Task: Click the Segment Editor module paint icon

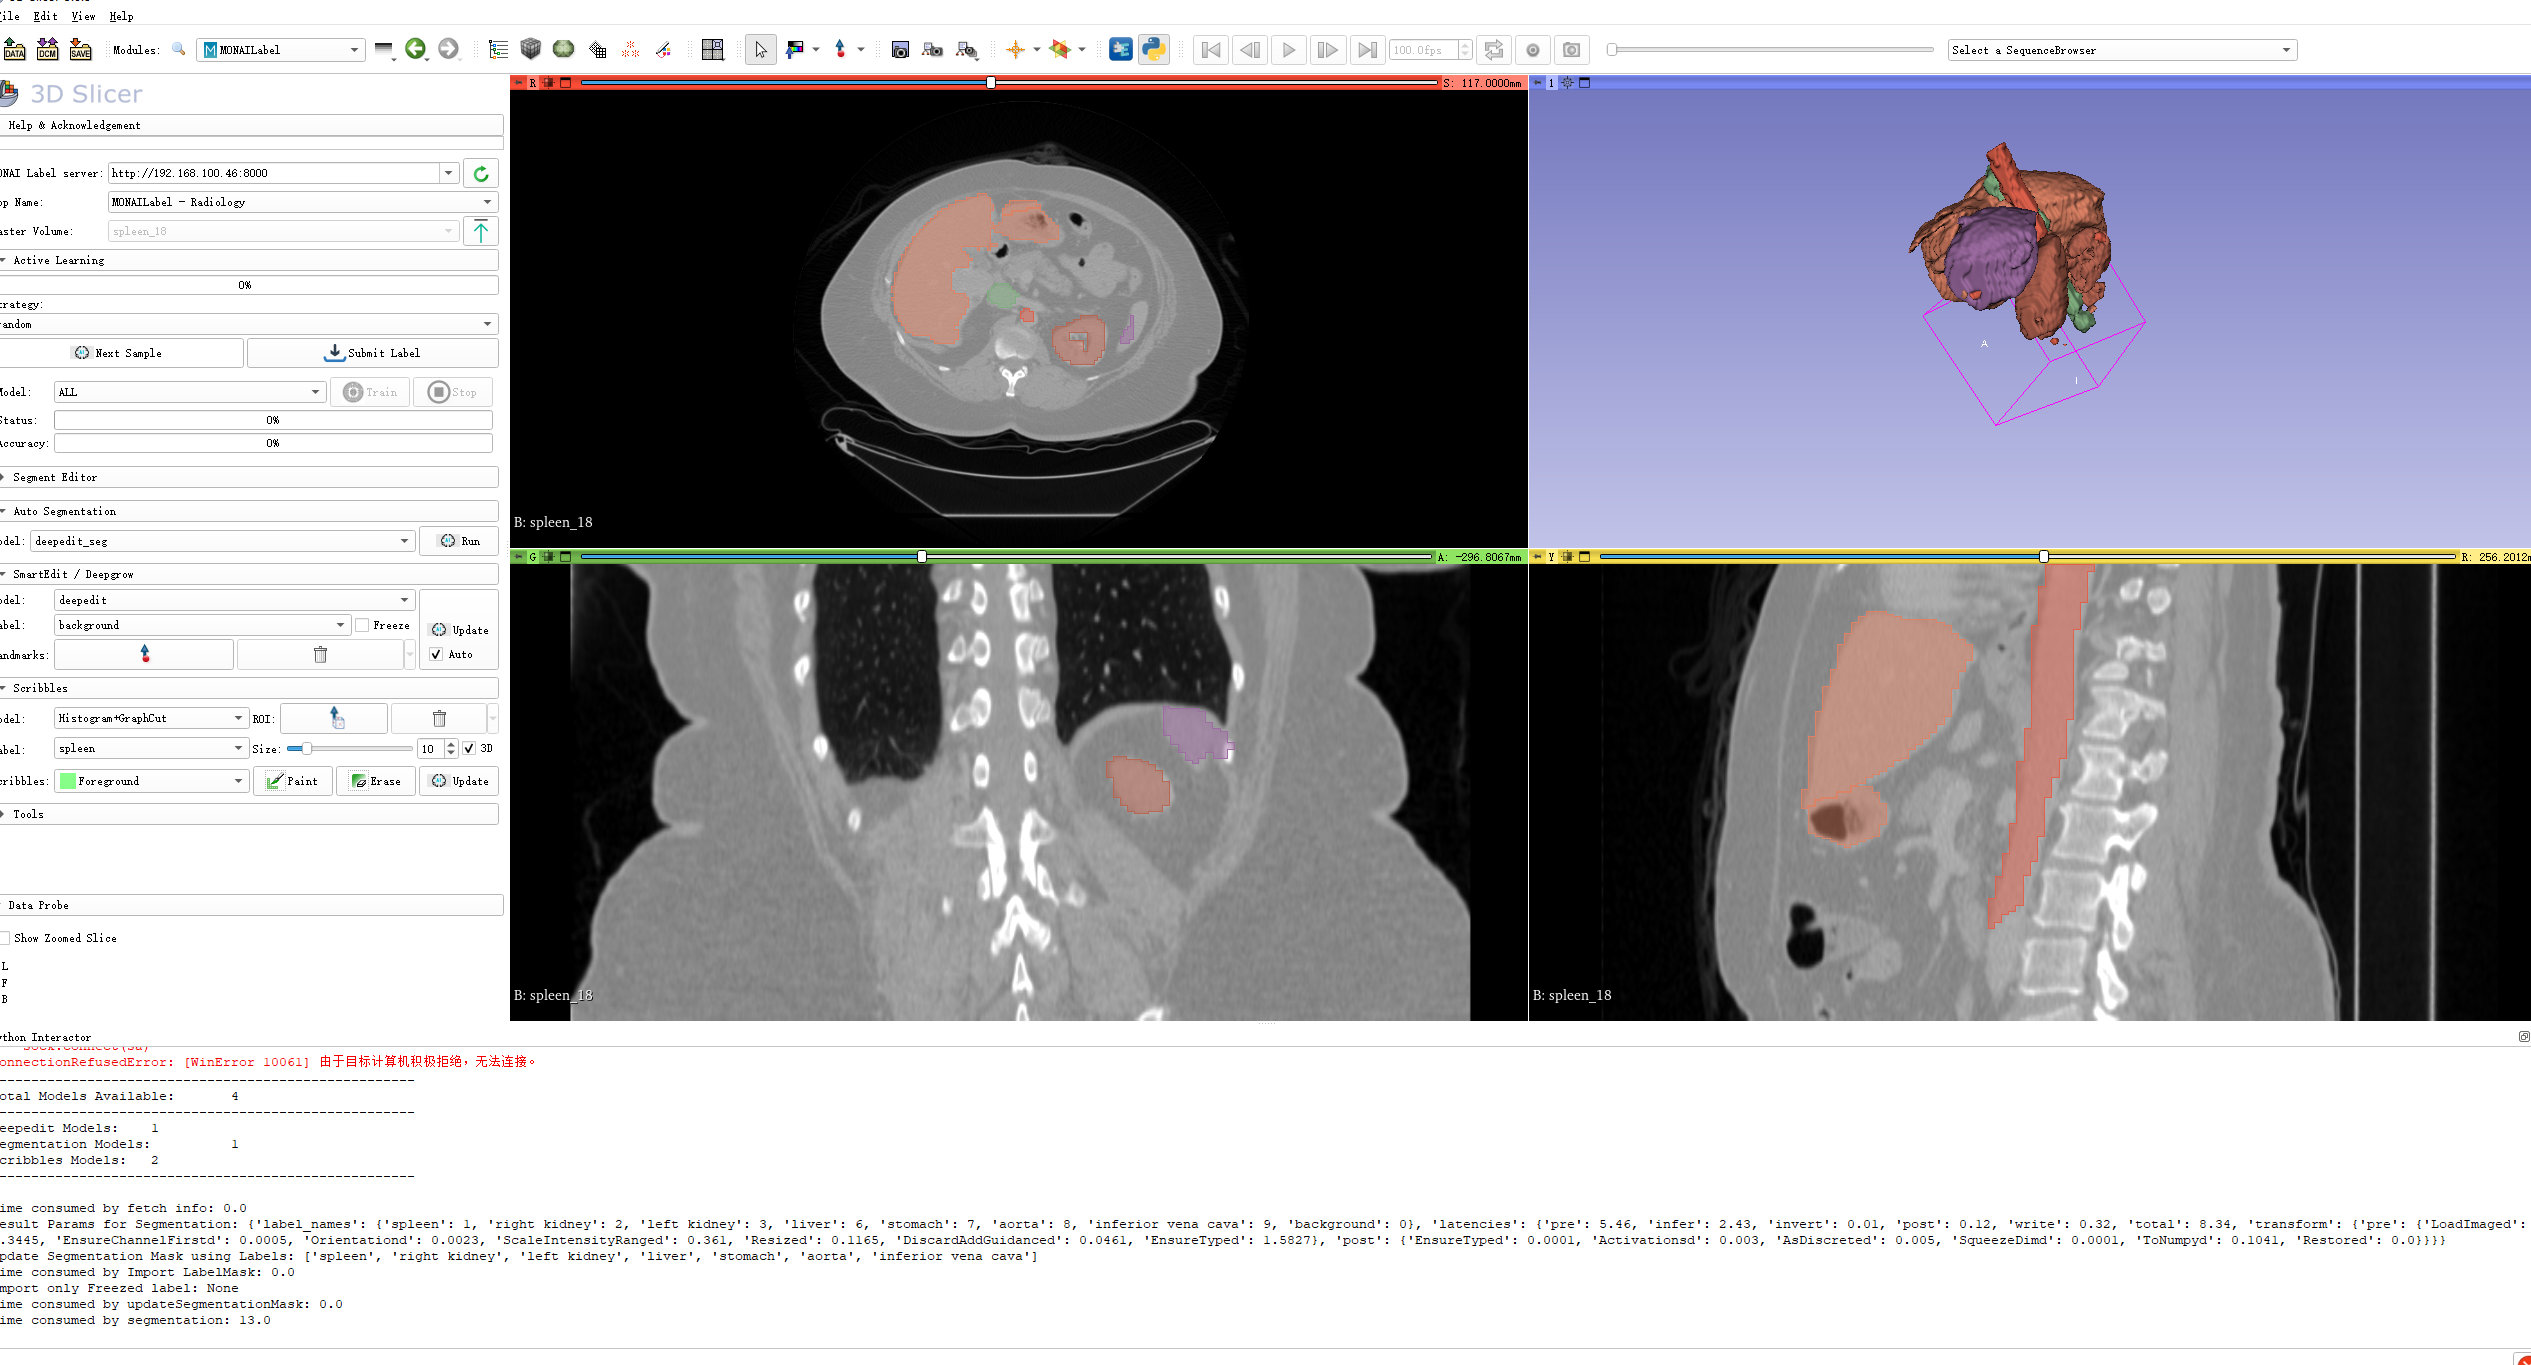Action: coord(663,49)
